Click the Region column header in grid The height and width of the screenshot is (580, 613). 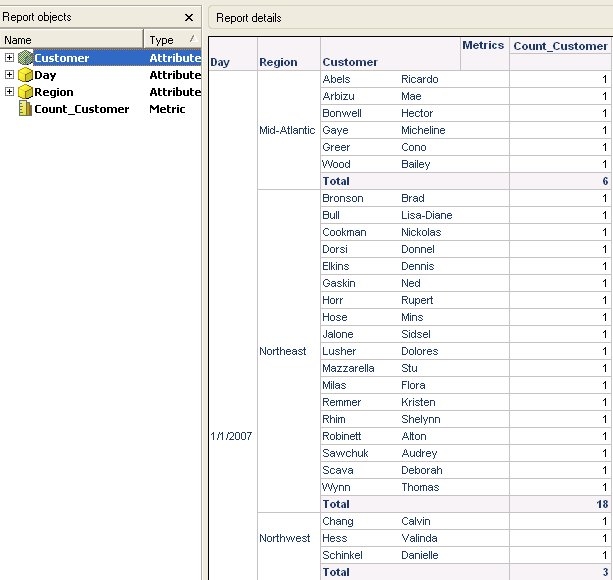[x=278, y=62]
